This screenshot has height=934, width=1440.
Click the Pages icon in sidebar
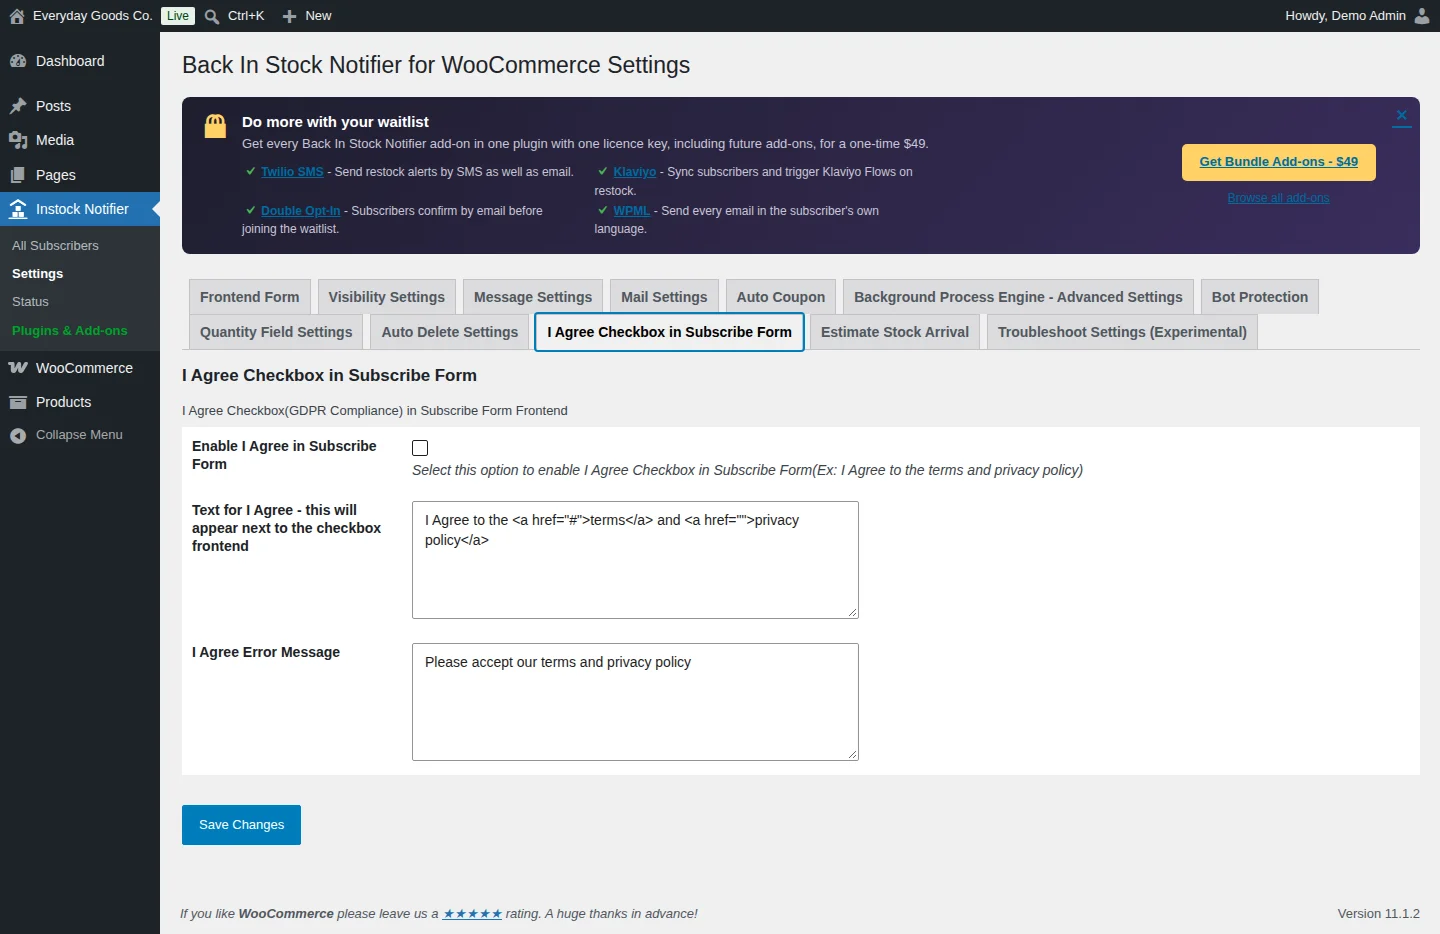(x=18, y=175)
